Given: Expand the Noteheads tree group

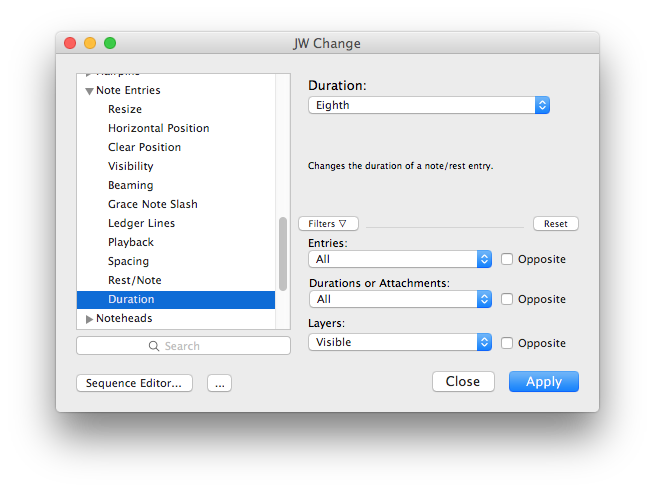Looking at the screenshot, I should click(89, 319).
